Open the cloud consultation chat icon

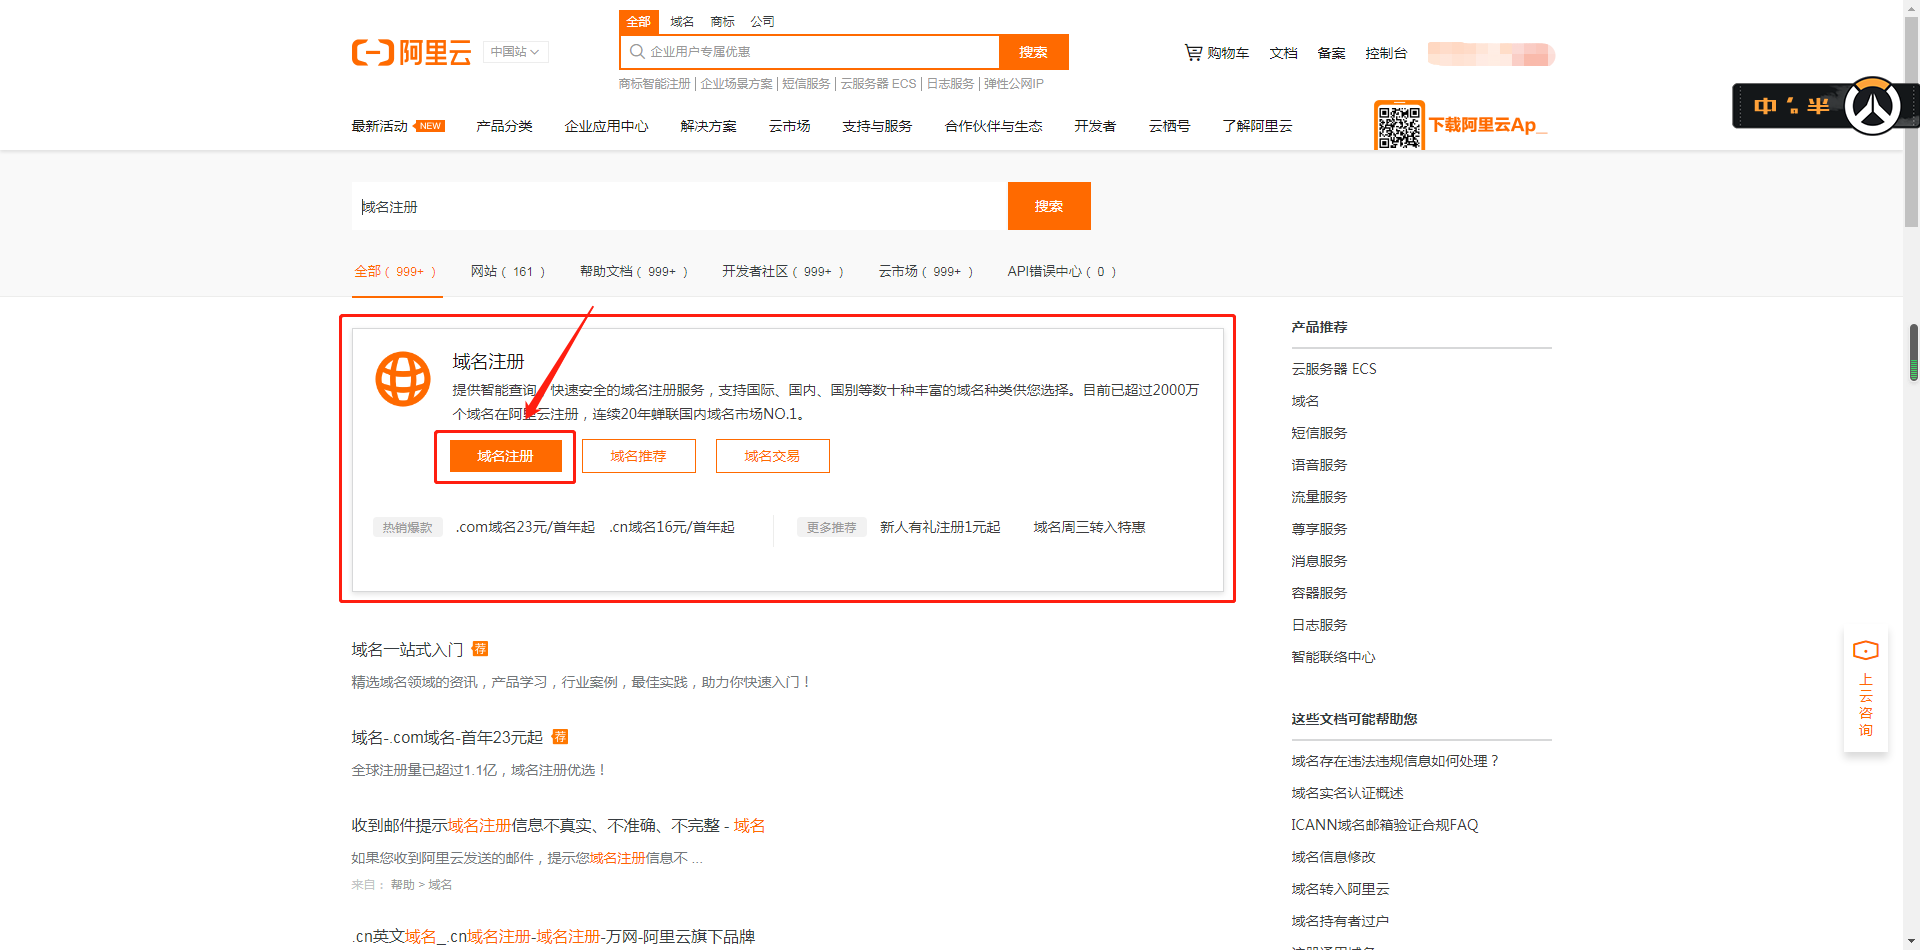click(x=1865, y=651)
